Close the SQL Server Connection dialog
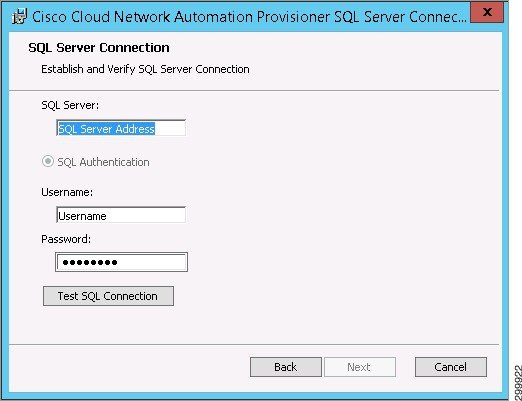This screenshot has width=522, height=401. pyautogui.click(x=487, y=12)
